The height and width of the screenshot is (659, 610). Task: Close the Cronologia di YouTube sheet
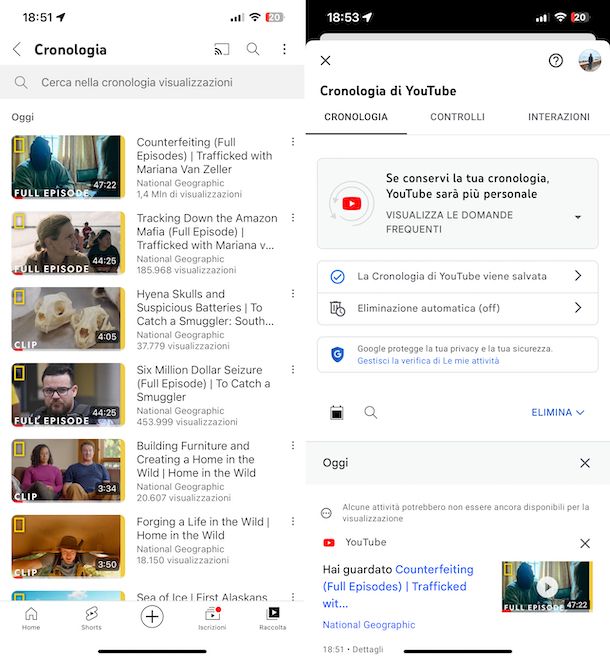[325, 61]
